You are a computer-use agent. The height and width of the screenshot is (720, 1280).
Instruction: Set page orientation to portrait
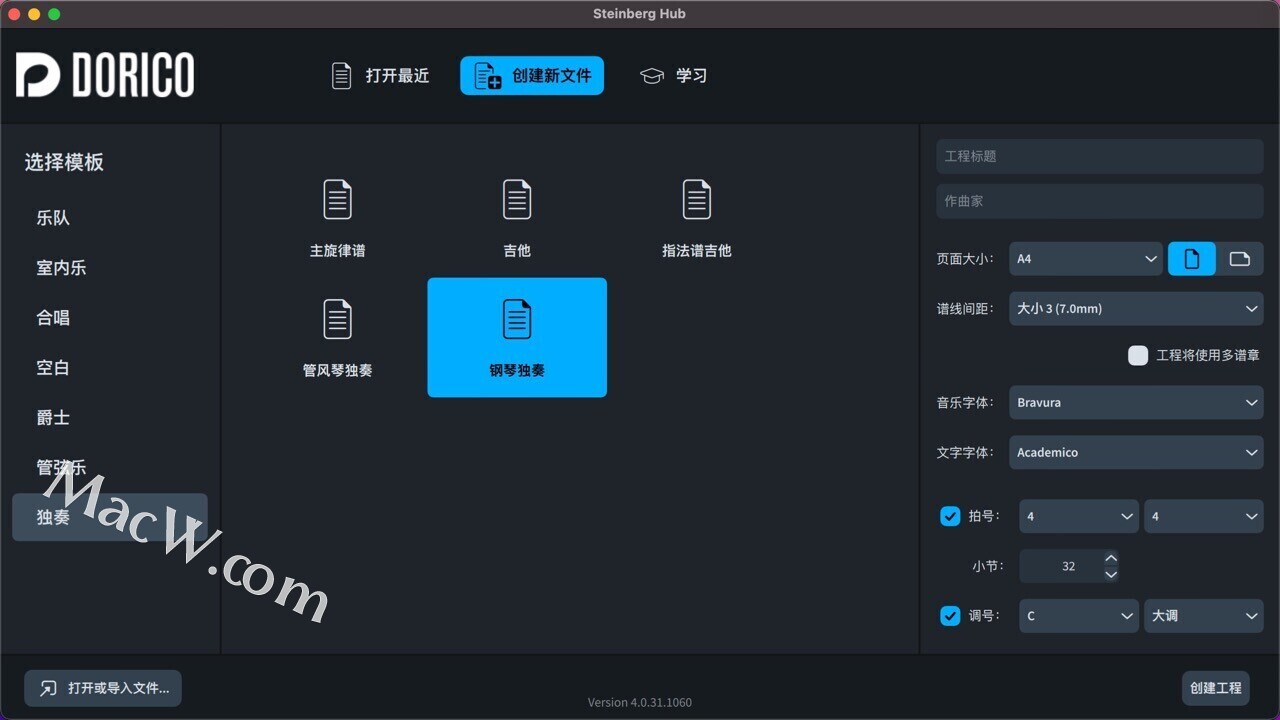pyautogui.click(x=1192, y=259)
